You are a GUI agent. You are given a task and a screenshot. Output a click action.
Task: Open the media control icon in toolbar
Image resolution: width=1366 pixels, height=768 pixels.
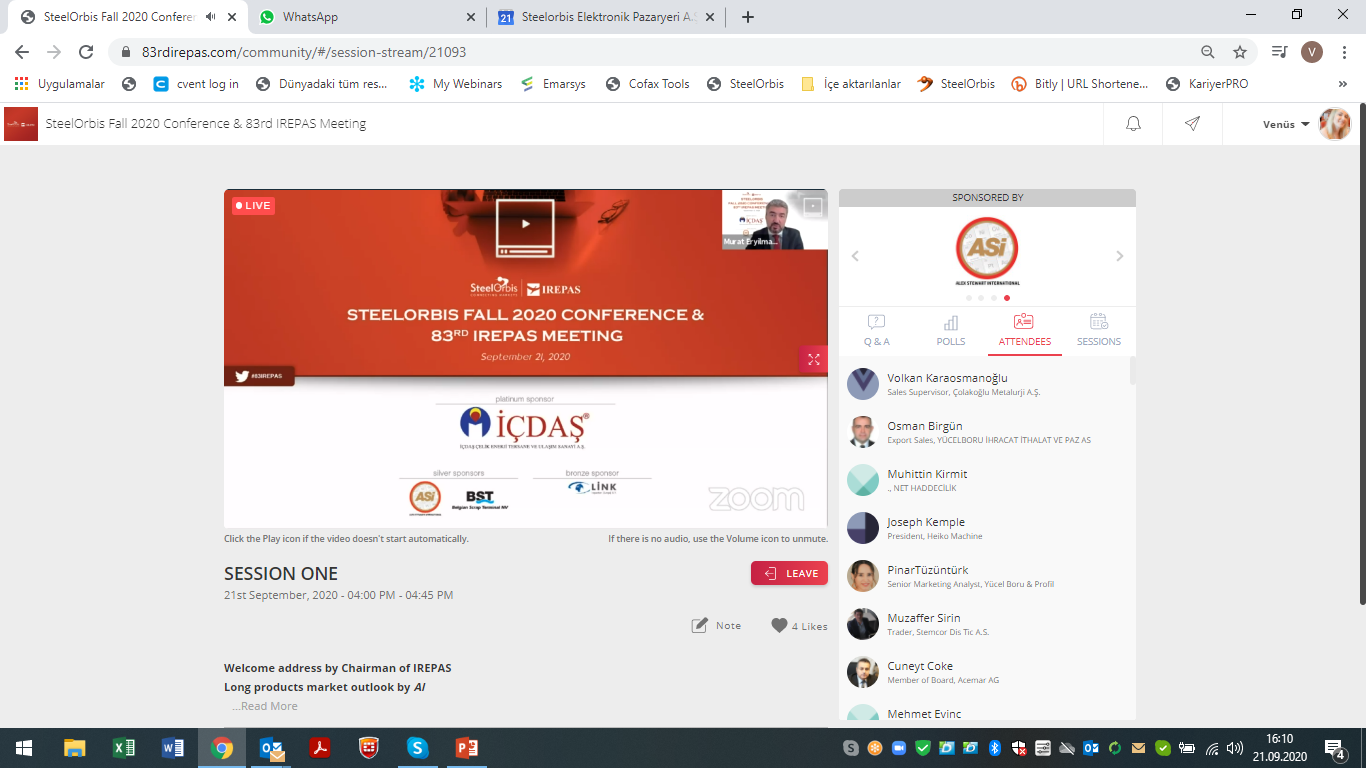tap(1279, 52)
